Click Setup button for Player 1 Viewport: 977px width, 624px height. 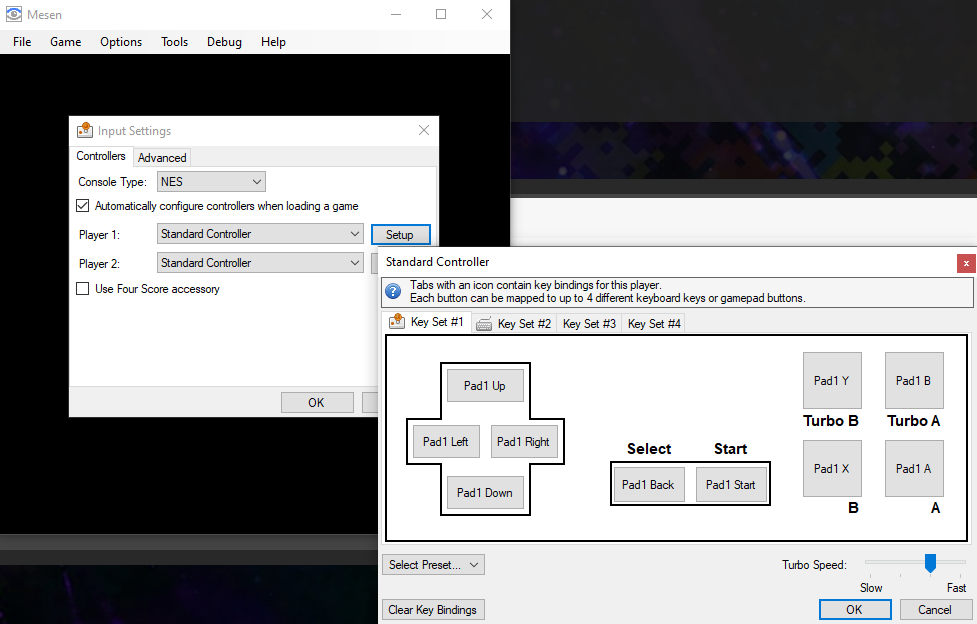point(400,234)
